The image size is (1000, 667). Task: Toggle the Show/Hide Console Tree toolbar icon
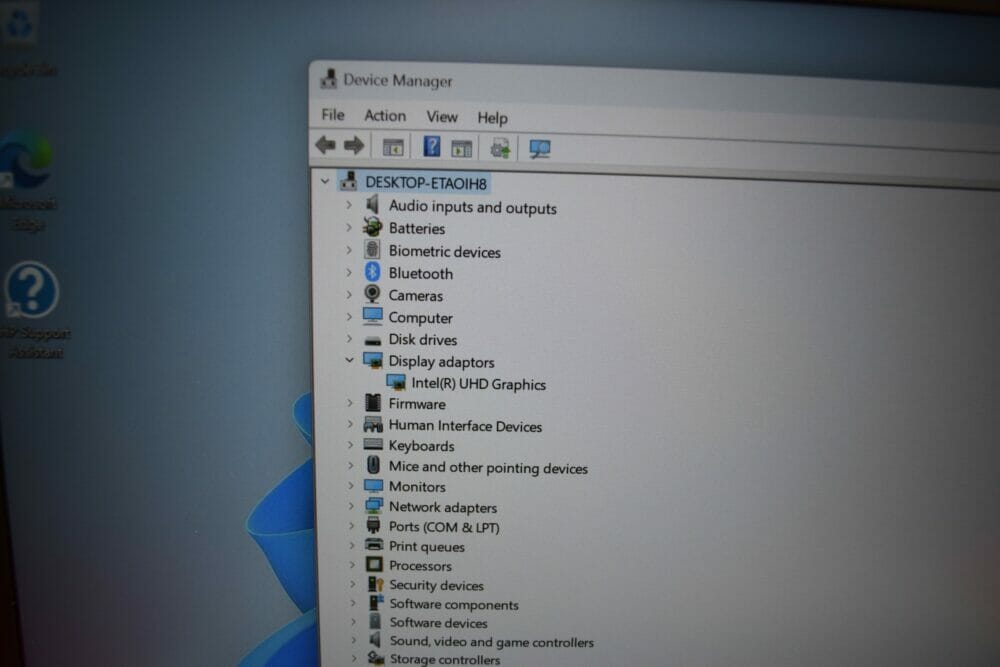(393, 147)
